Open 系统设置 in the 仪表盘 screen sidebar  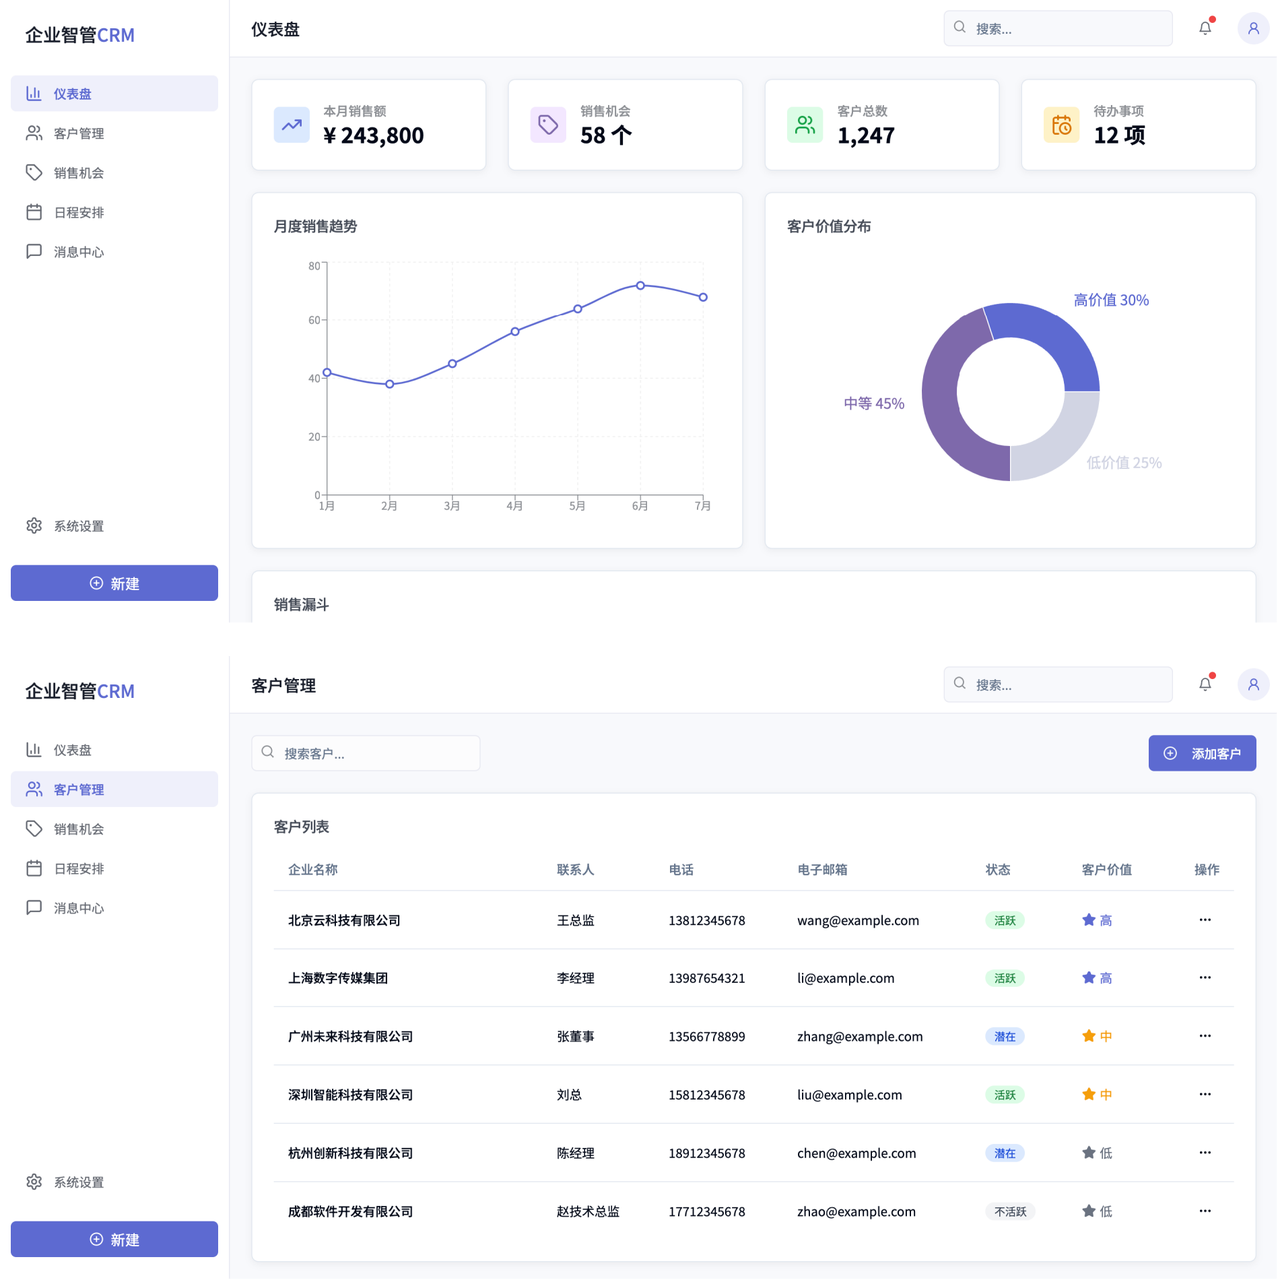[x=114, y=526]
